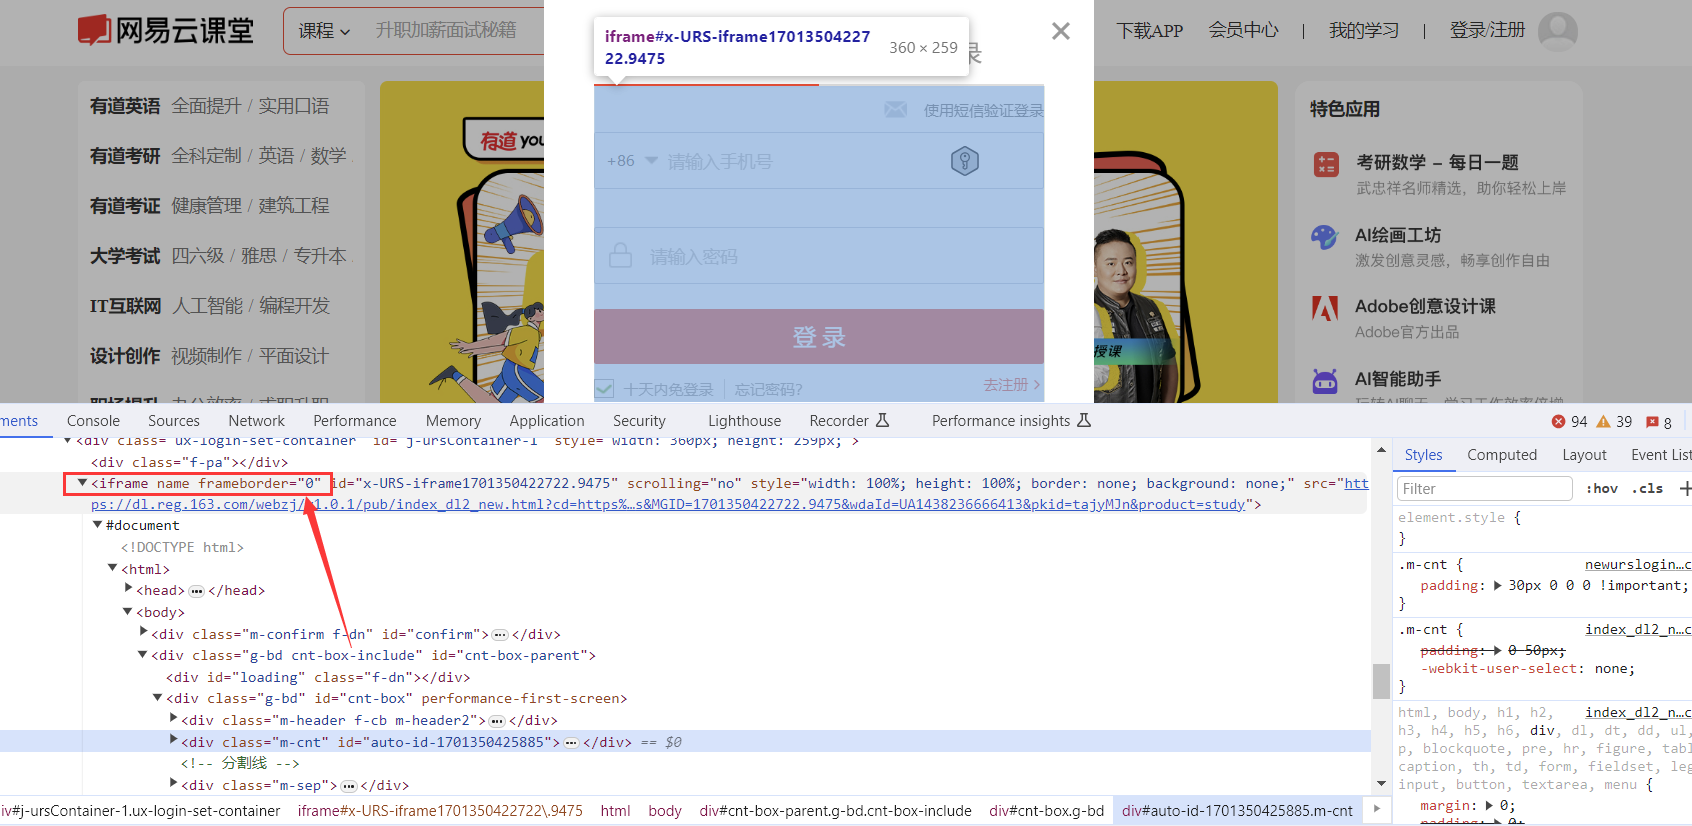Open the 课程 search type dropdown
Image resolution: width=1692 pixels, height=826 pixels.
click(324, 31)
